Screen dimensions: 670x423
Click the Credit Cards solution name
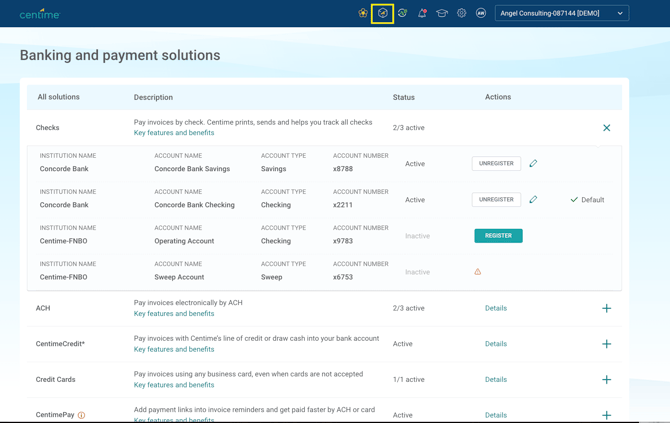56,379
